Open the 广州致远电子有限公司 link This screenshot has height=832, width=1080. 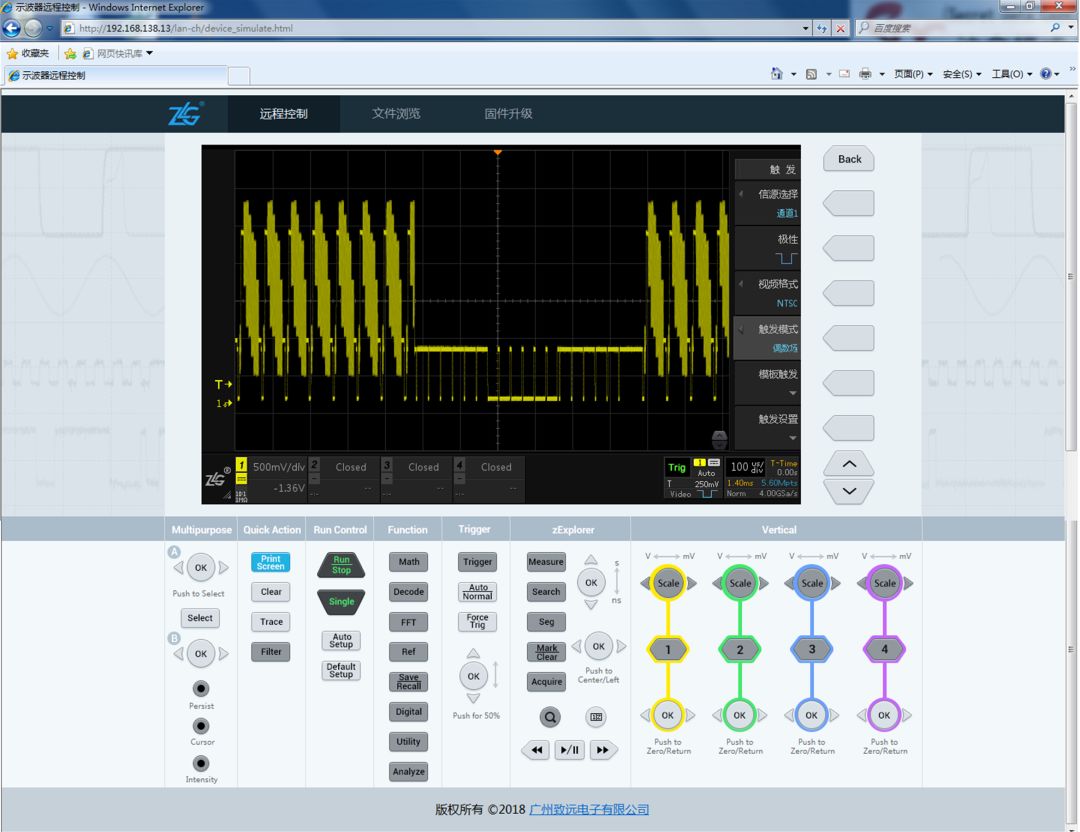(x=589, y=810)
